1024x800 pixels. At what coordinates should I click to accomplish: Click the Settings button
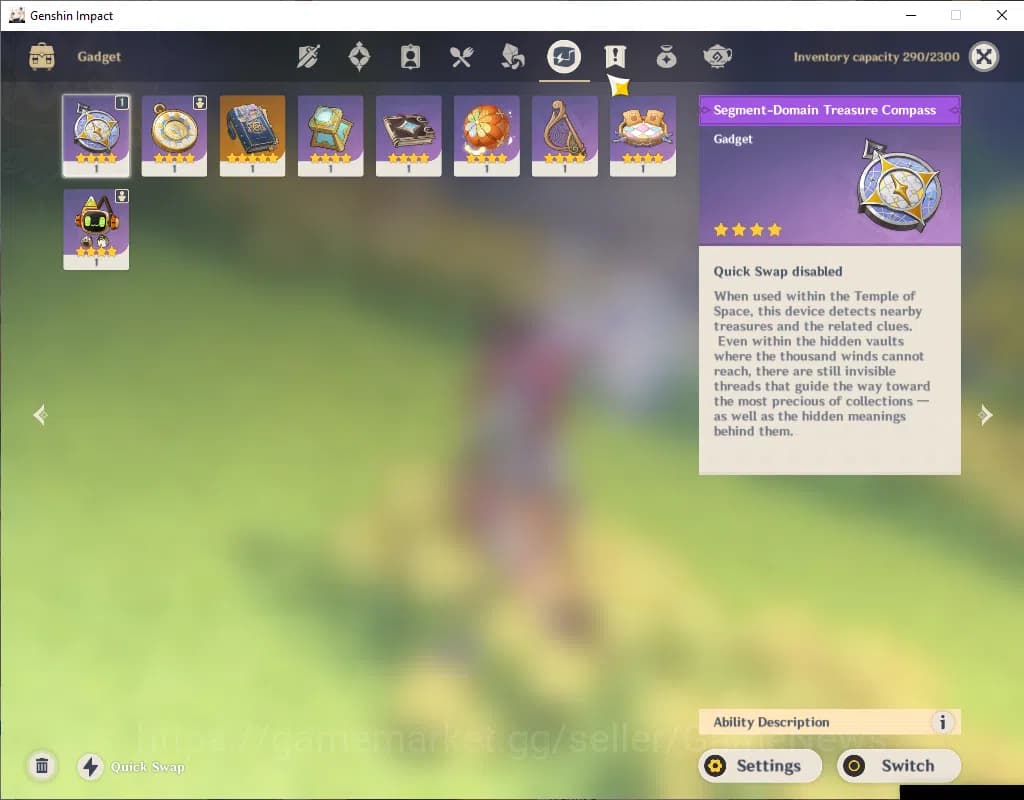(x=760, y=765)
